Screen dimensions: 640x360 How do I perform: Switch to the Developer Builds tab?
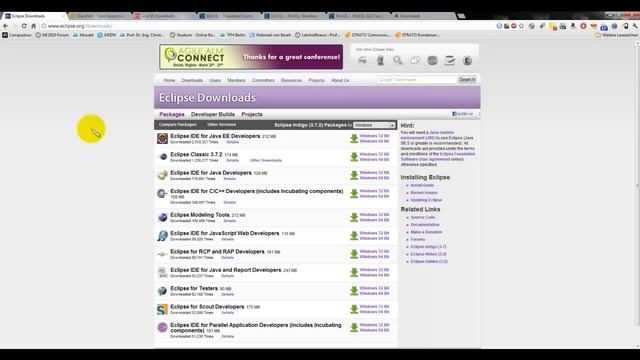pyautogui.click(x=213, y=114)
